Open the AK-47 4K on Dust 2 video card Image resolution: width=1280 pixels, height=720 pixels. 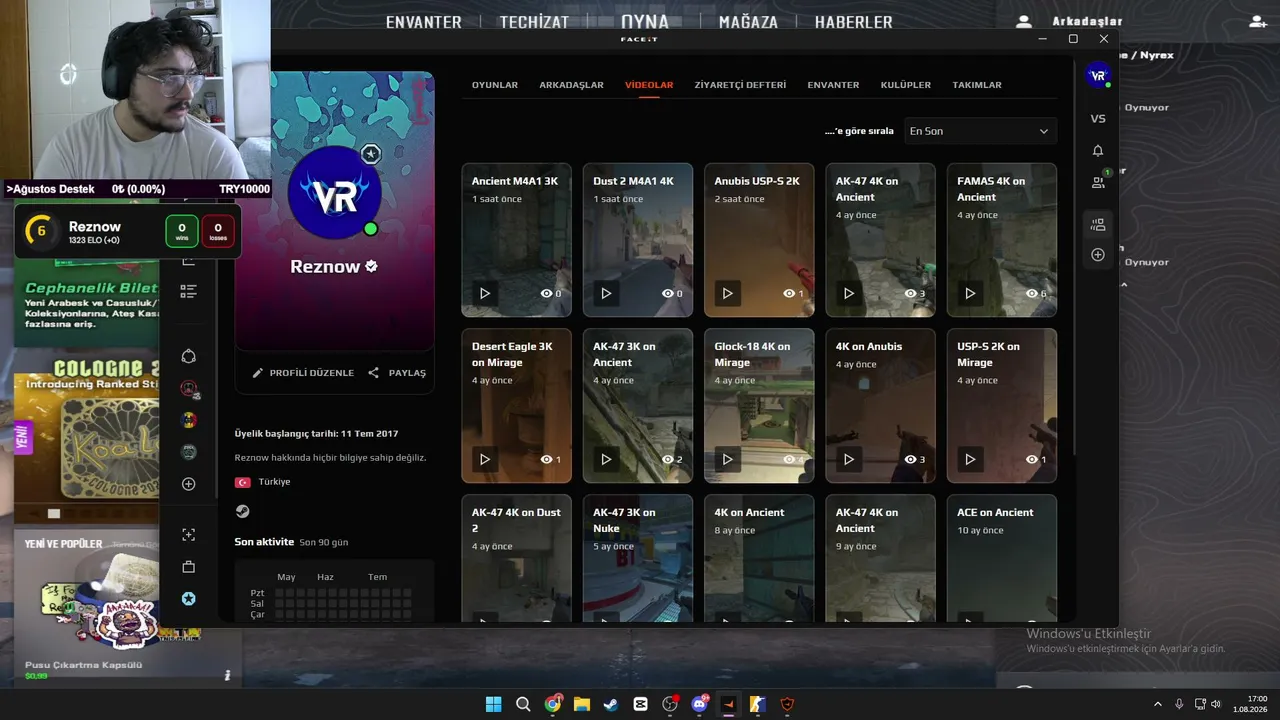click(516, 558)
